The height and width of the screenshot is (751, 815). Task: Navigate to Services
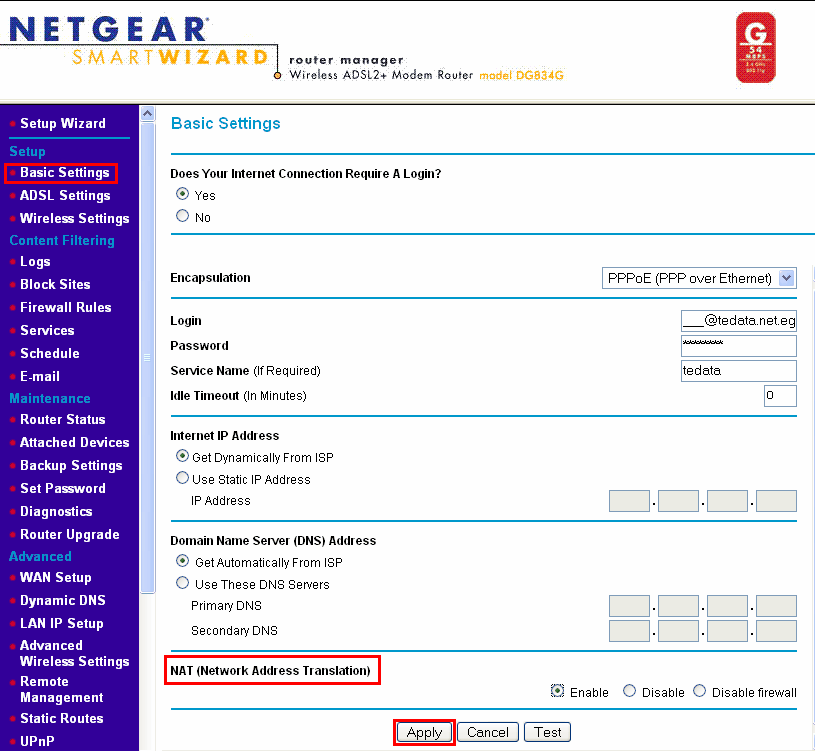[x=47, y=331]
